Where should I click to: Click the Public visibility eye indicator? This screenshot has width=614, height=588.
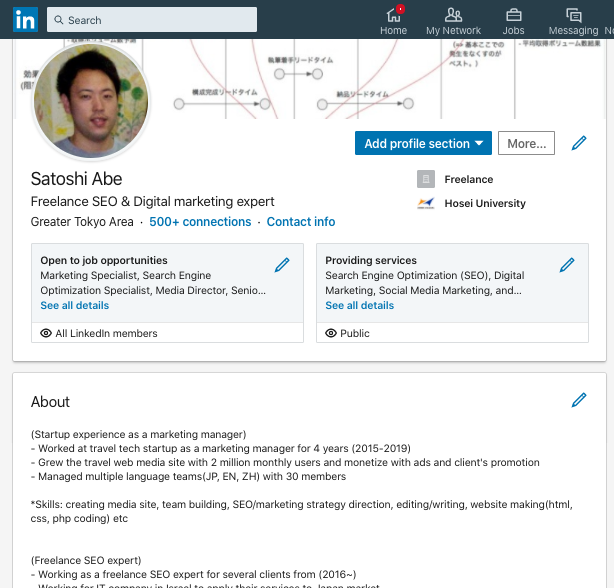(331, 333)
